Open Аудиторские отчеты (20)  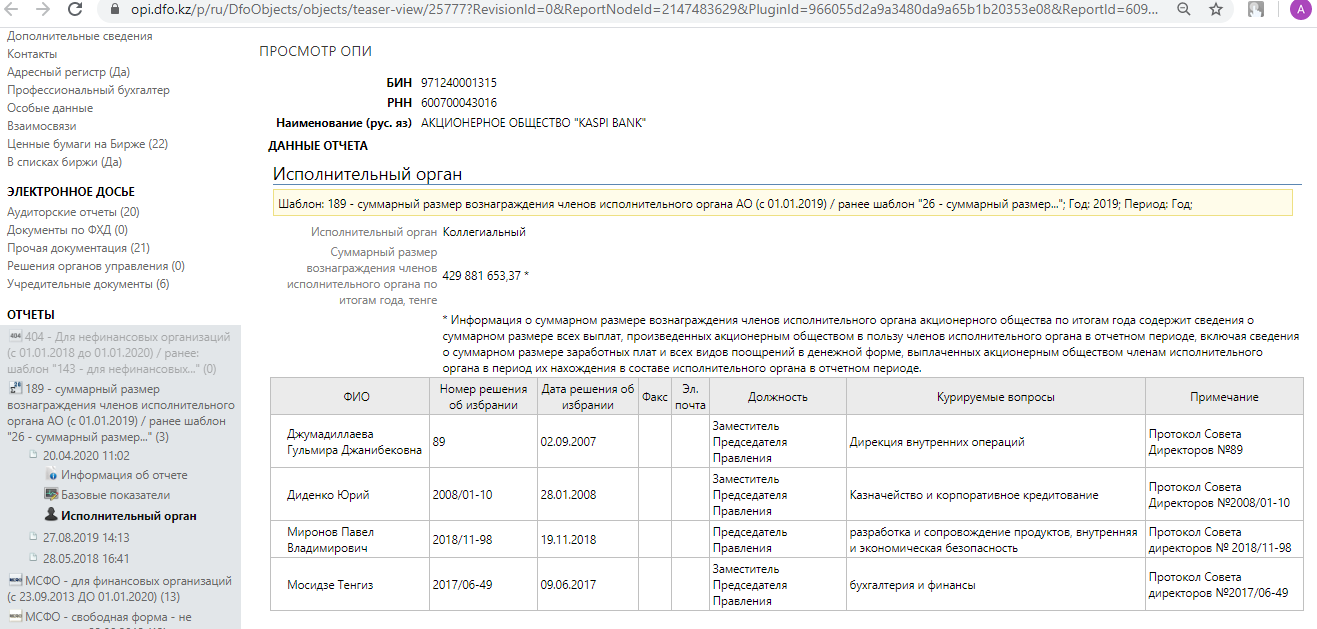73,212
